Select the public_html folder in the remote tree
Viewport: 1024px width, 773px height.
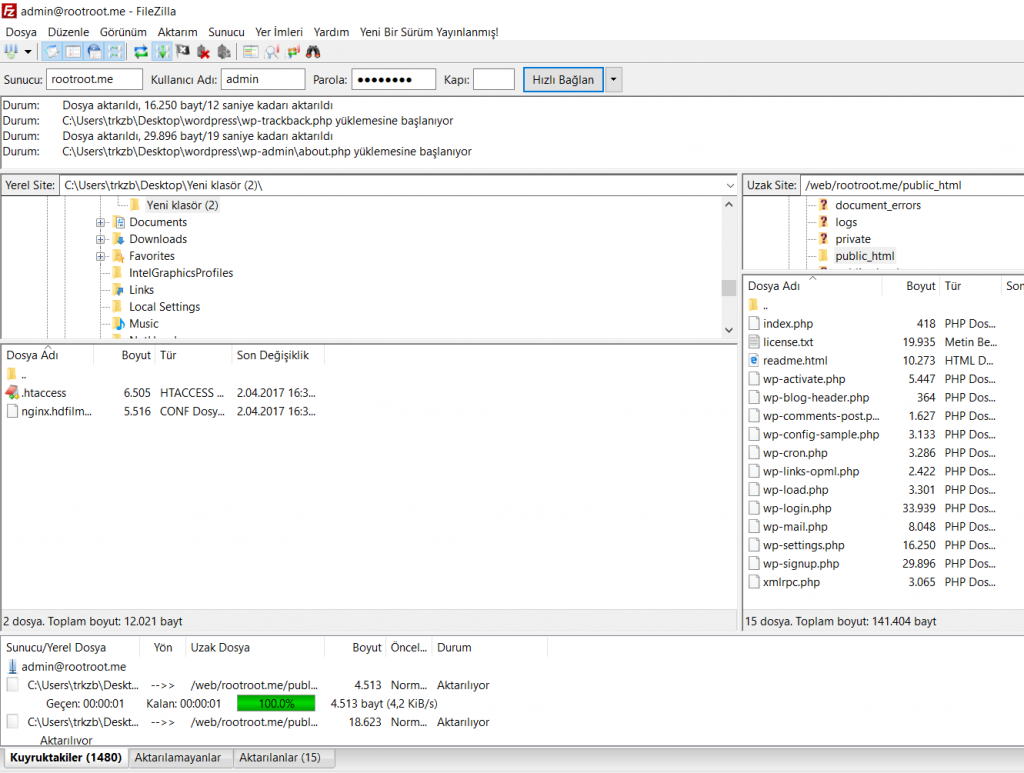pos(865,256)
